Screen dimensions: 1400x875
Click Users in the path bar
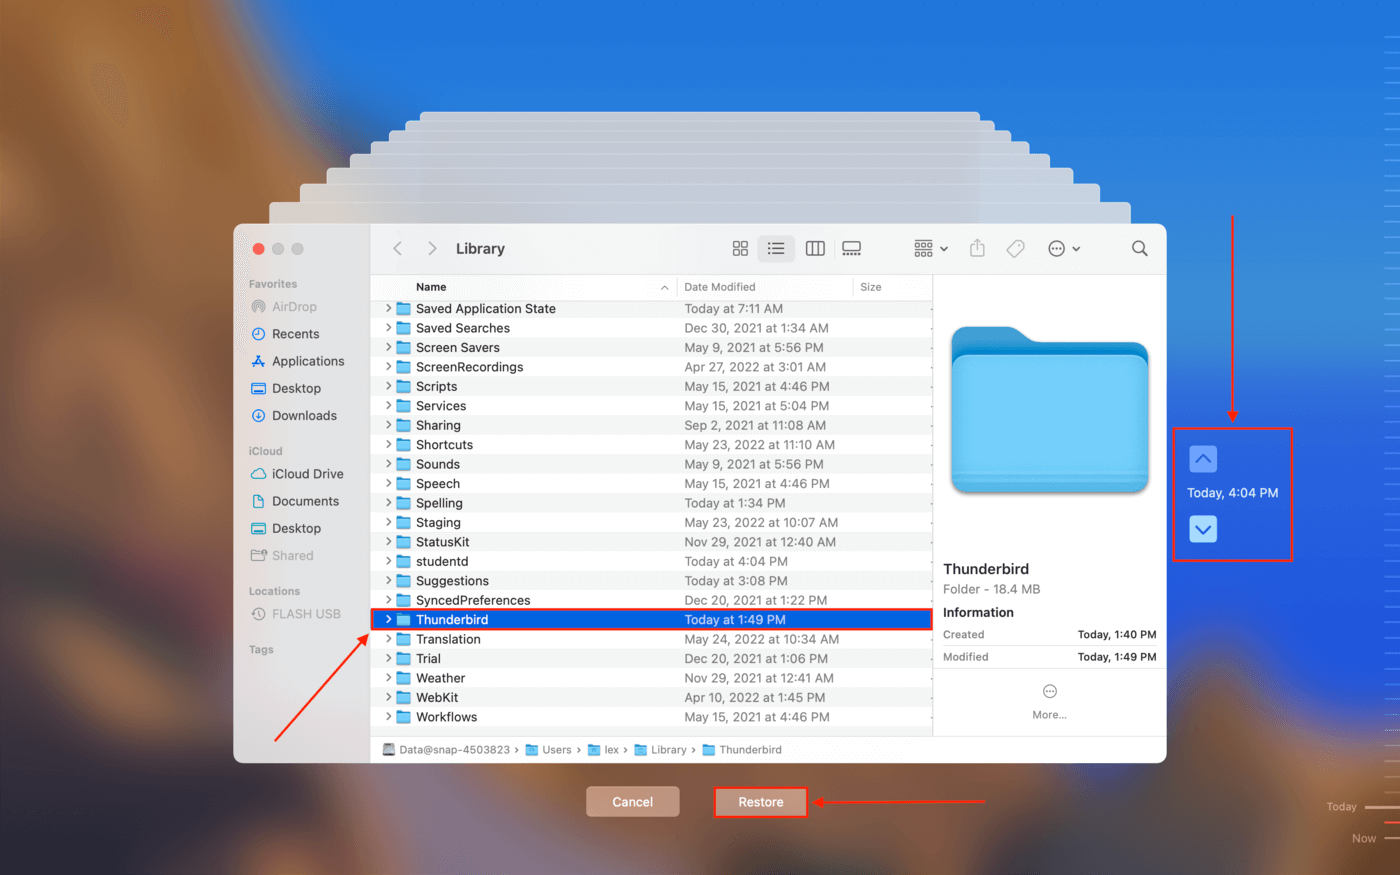tap(549, 750)
